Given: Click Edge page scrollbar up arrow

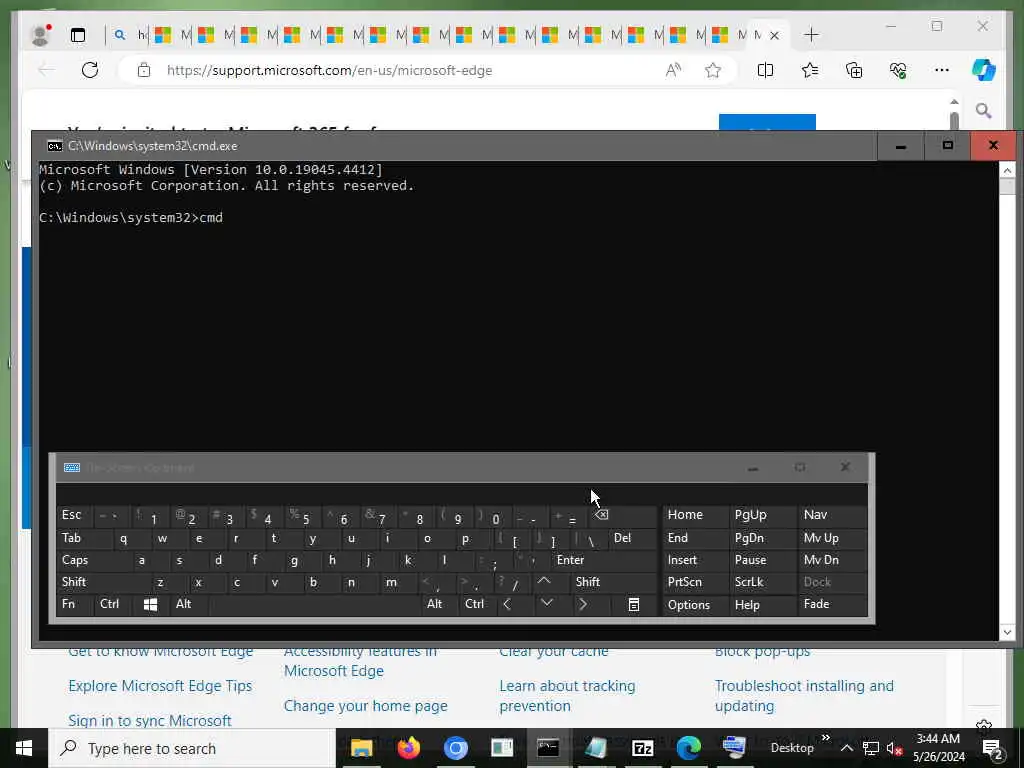Looking at the screenshot, I should (x=954, y=102).
